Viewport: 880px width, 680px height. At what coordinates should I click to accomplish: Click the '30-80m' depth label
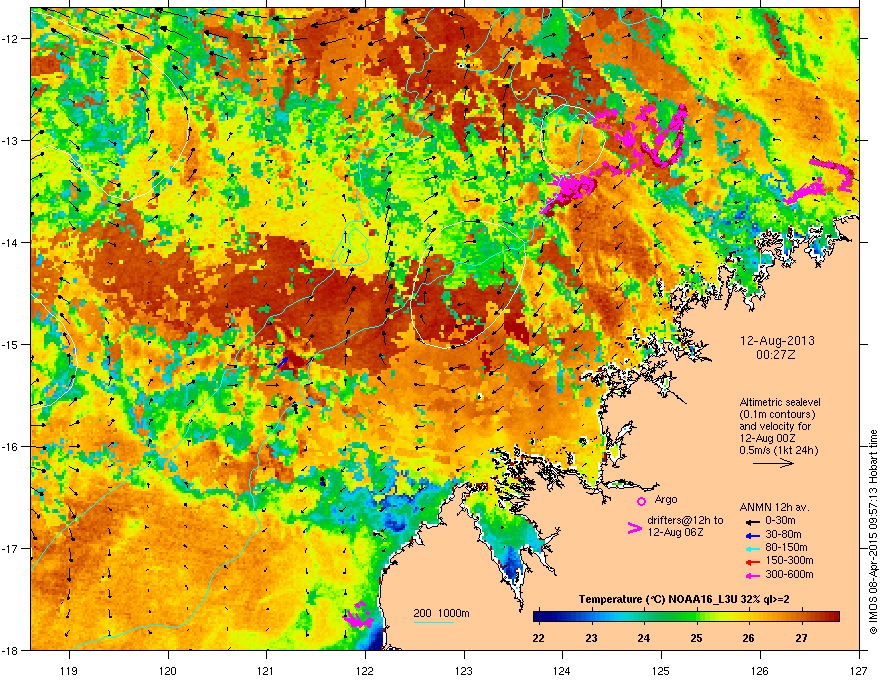pos(783,534)
